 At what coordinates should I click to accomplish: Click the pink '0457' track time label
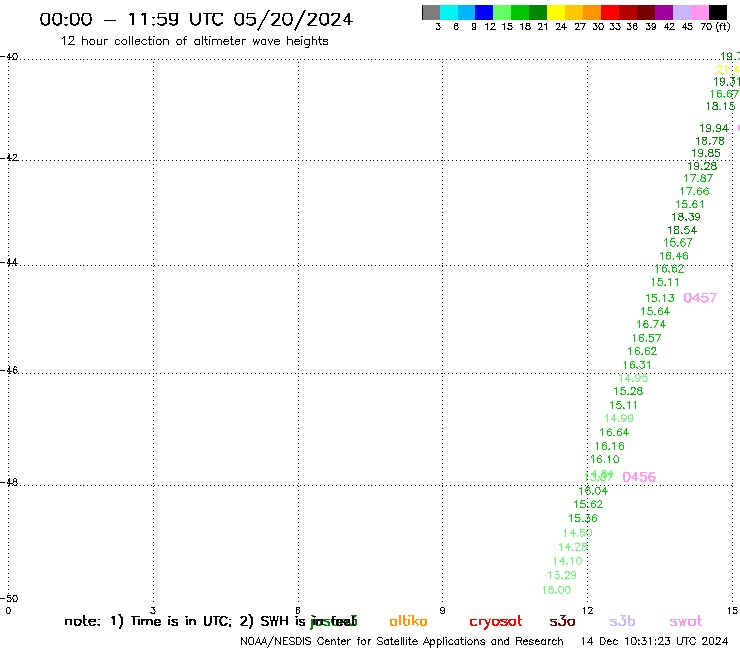pyautogui.click(x=700, y=298)
